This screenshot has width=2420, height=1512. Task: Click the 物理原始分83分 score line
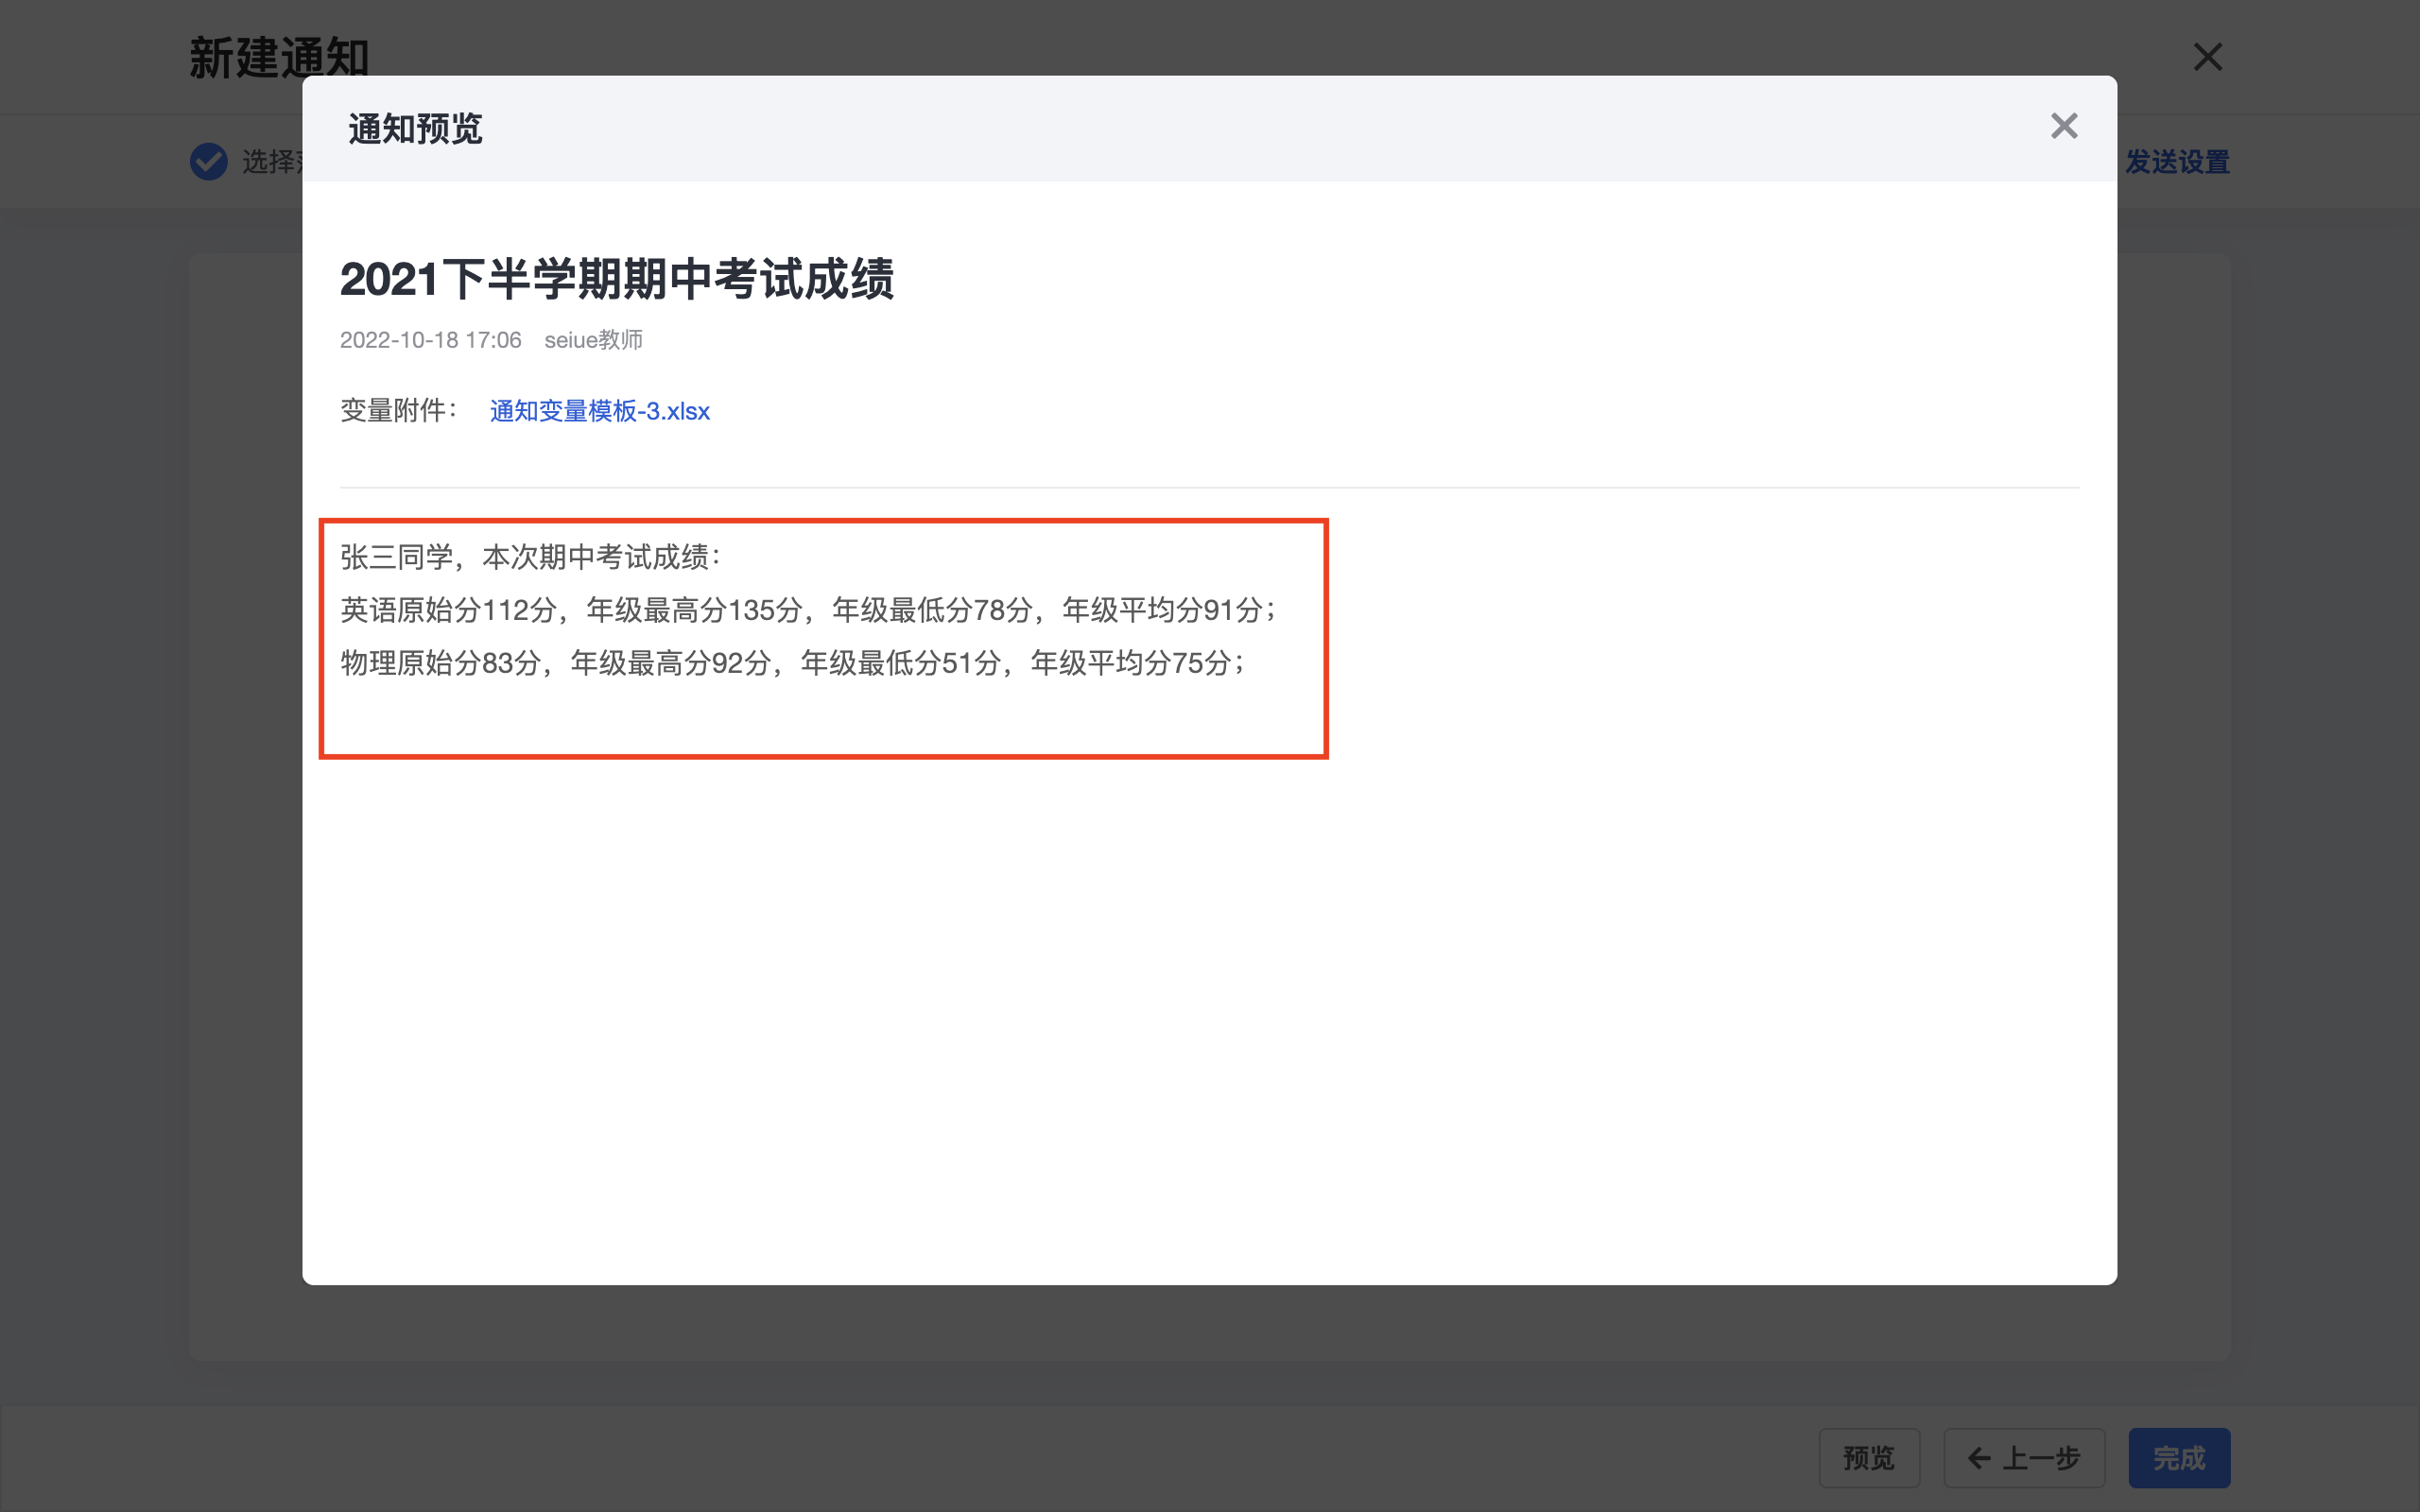793,663
